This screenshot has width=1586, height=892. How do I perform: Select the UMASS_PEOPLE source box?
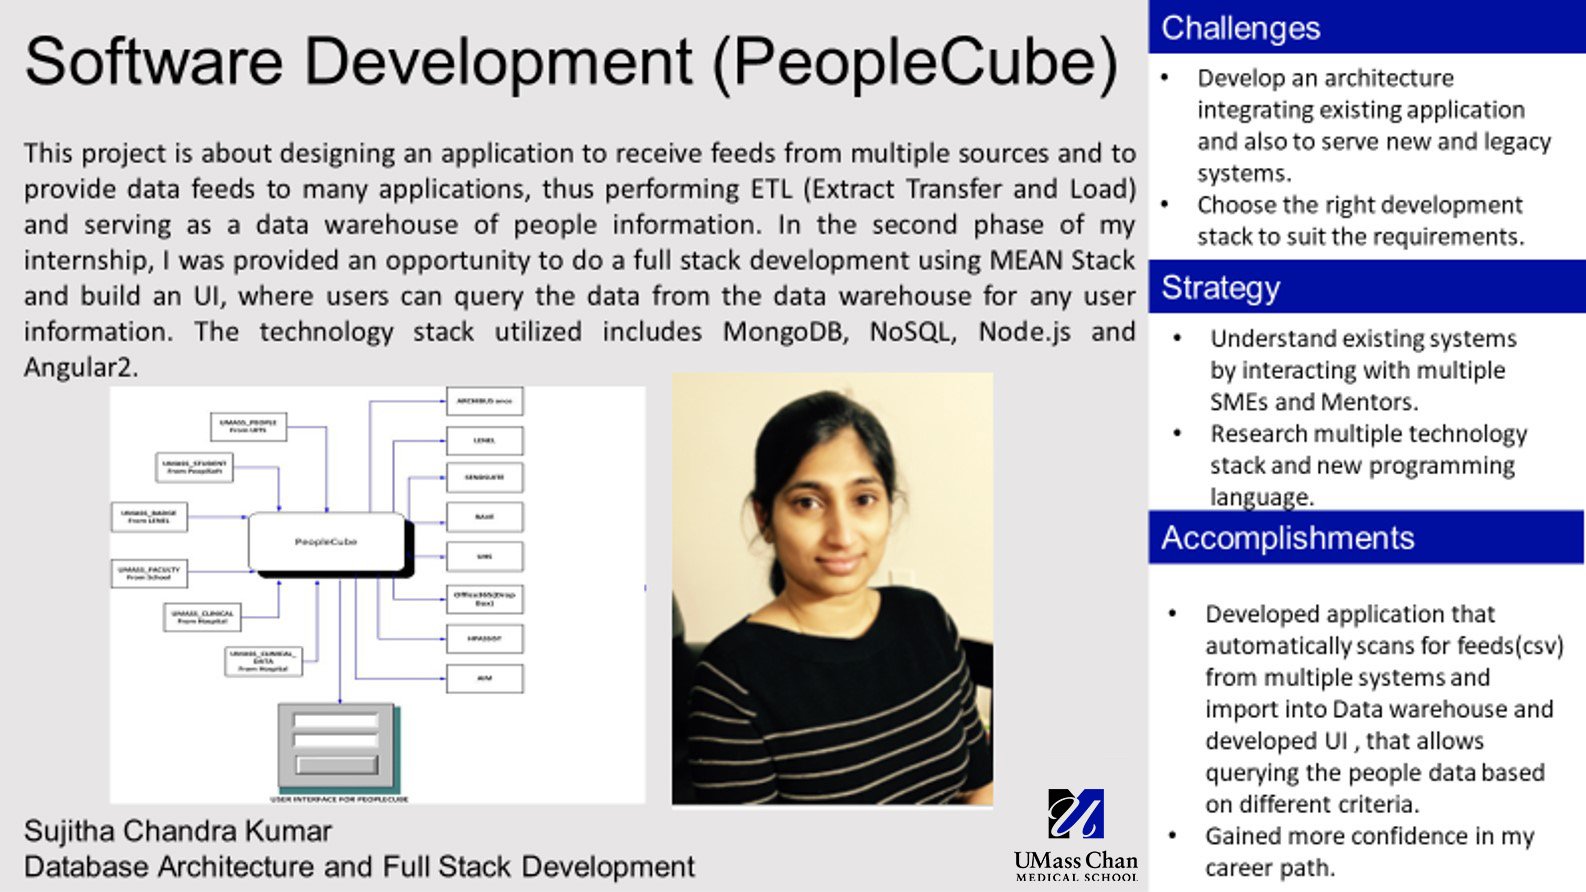click(x=248, y=426)
